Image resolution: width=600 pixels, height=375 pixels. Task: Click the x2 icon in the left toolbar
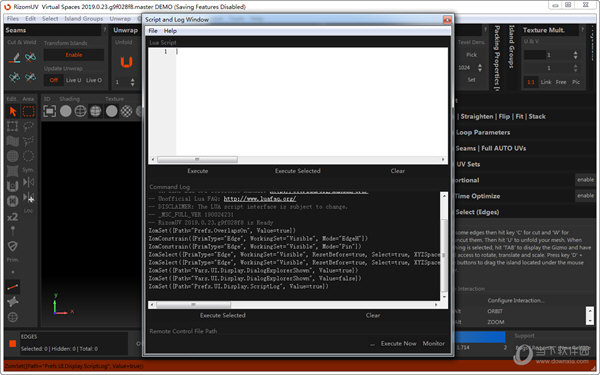tap(13, 217)
